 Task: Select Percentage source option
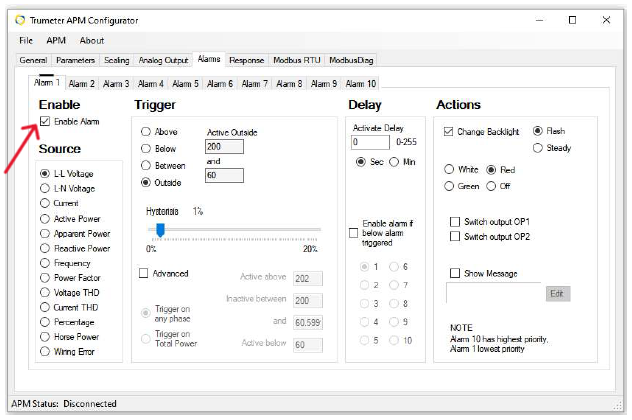[x=45, y=322]
